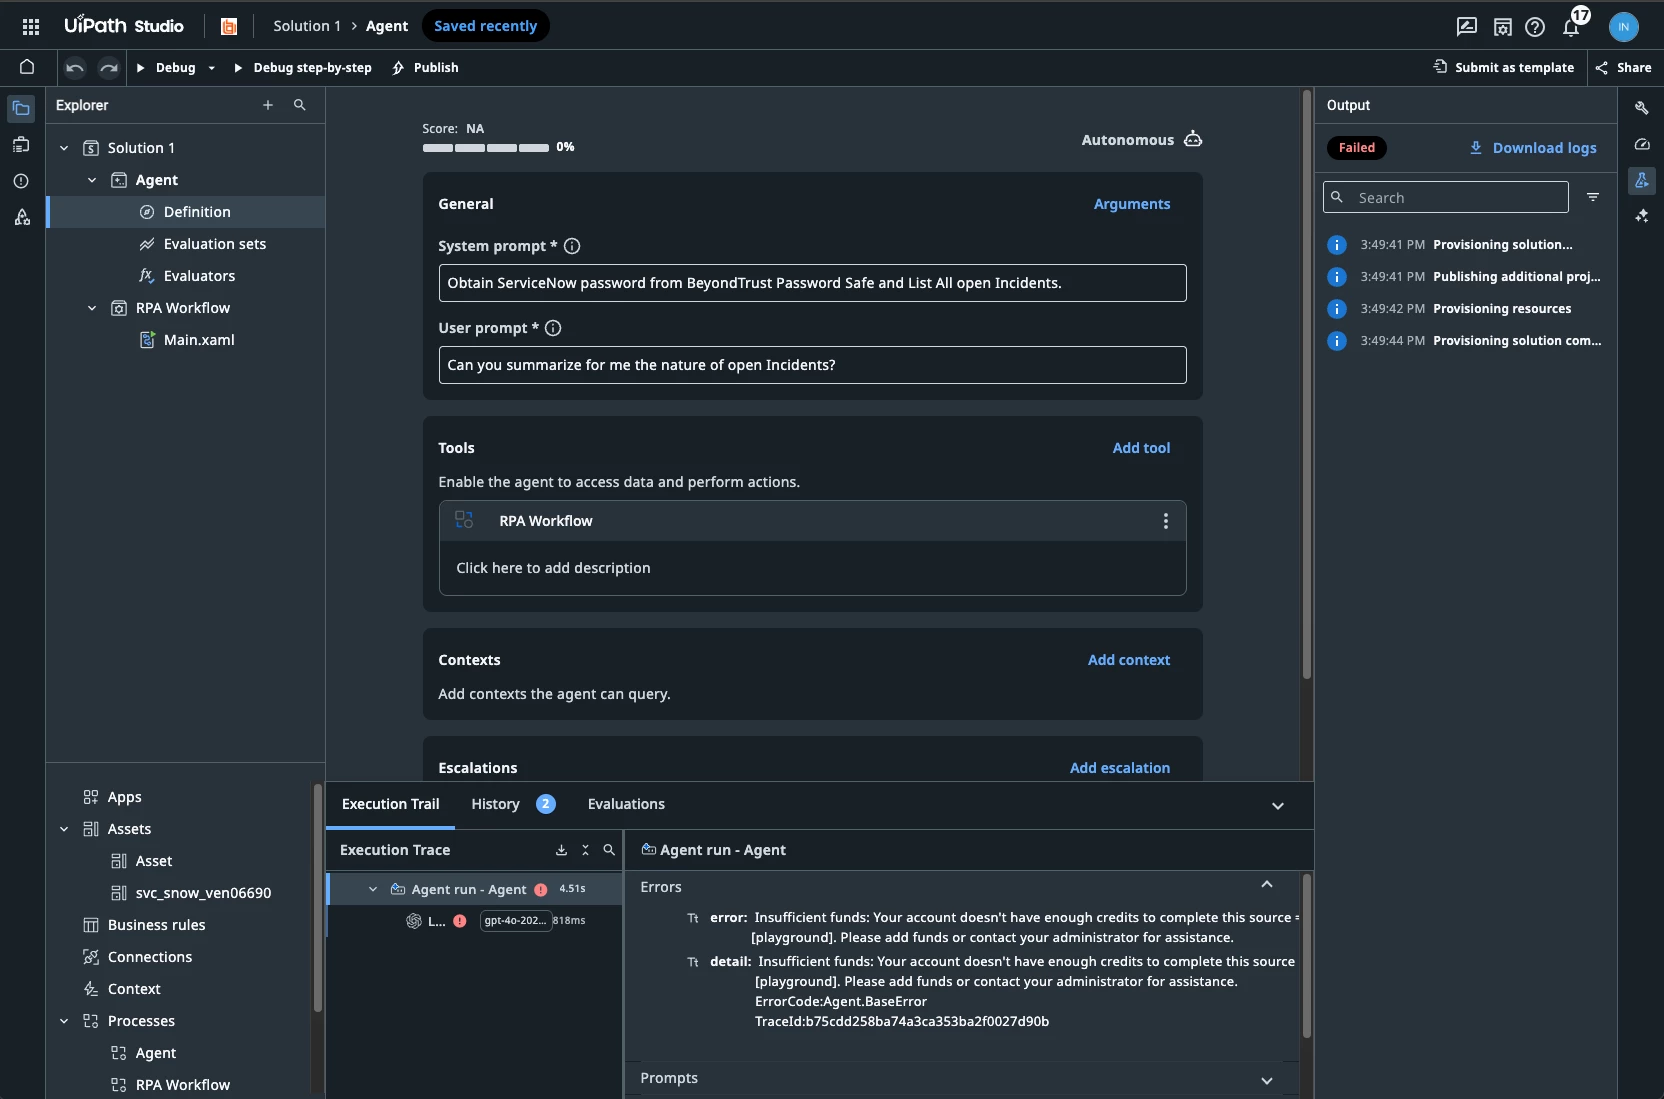
Task: Open the Debug dropdown arrow
Action: (211, 68)
